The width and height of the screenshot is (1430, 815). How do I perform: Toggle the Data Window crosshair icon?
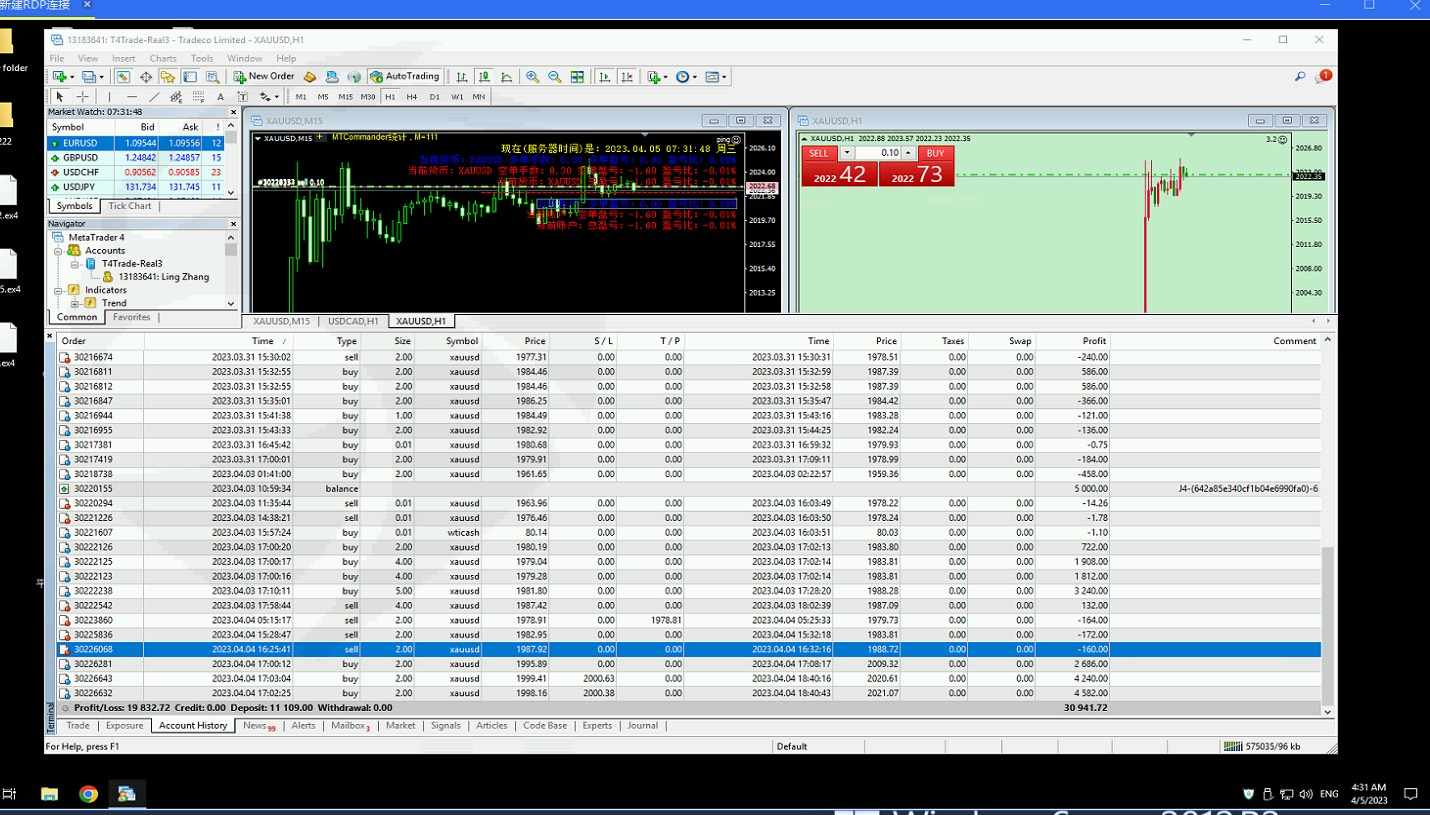tap(146, 76)
